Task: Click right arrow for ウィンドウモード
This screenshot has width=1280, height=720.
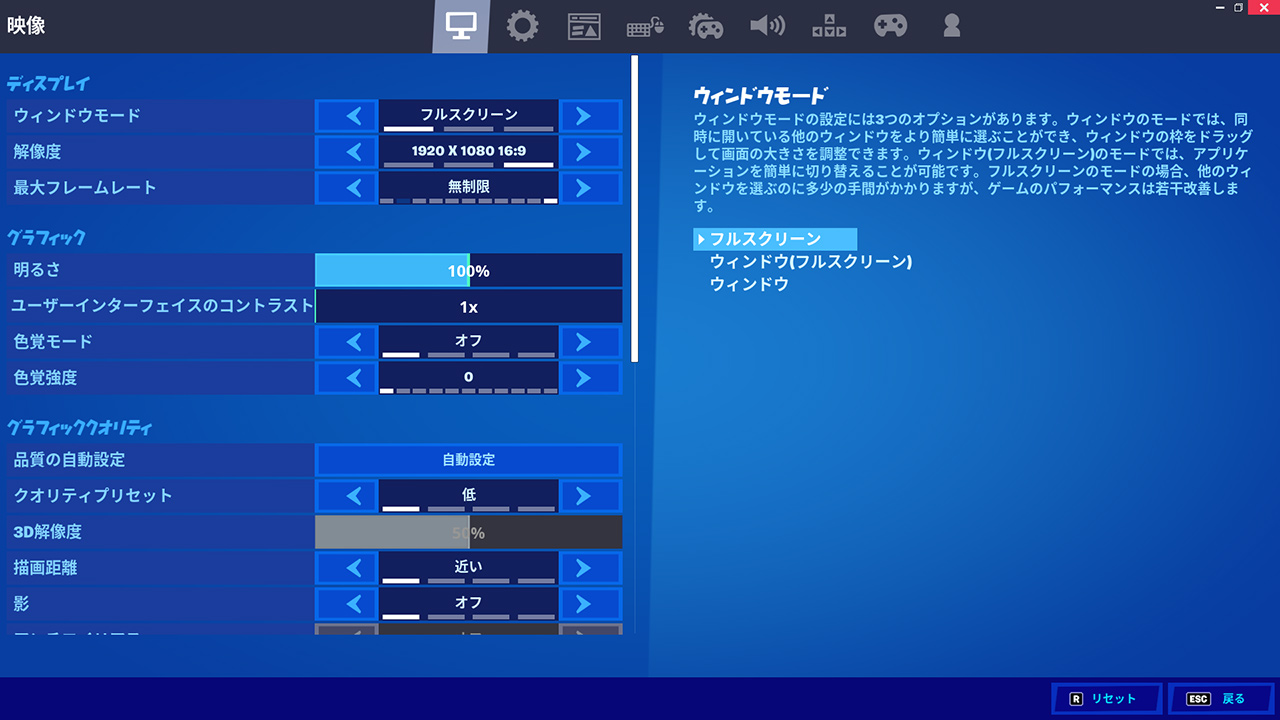Action: click(591, 116)
